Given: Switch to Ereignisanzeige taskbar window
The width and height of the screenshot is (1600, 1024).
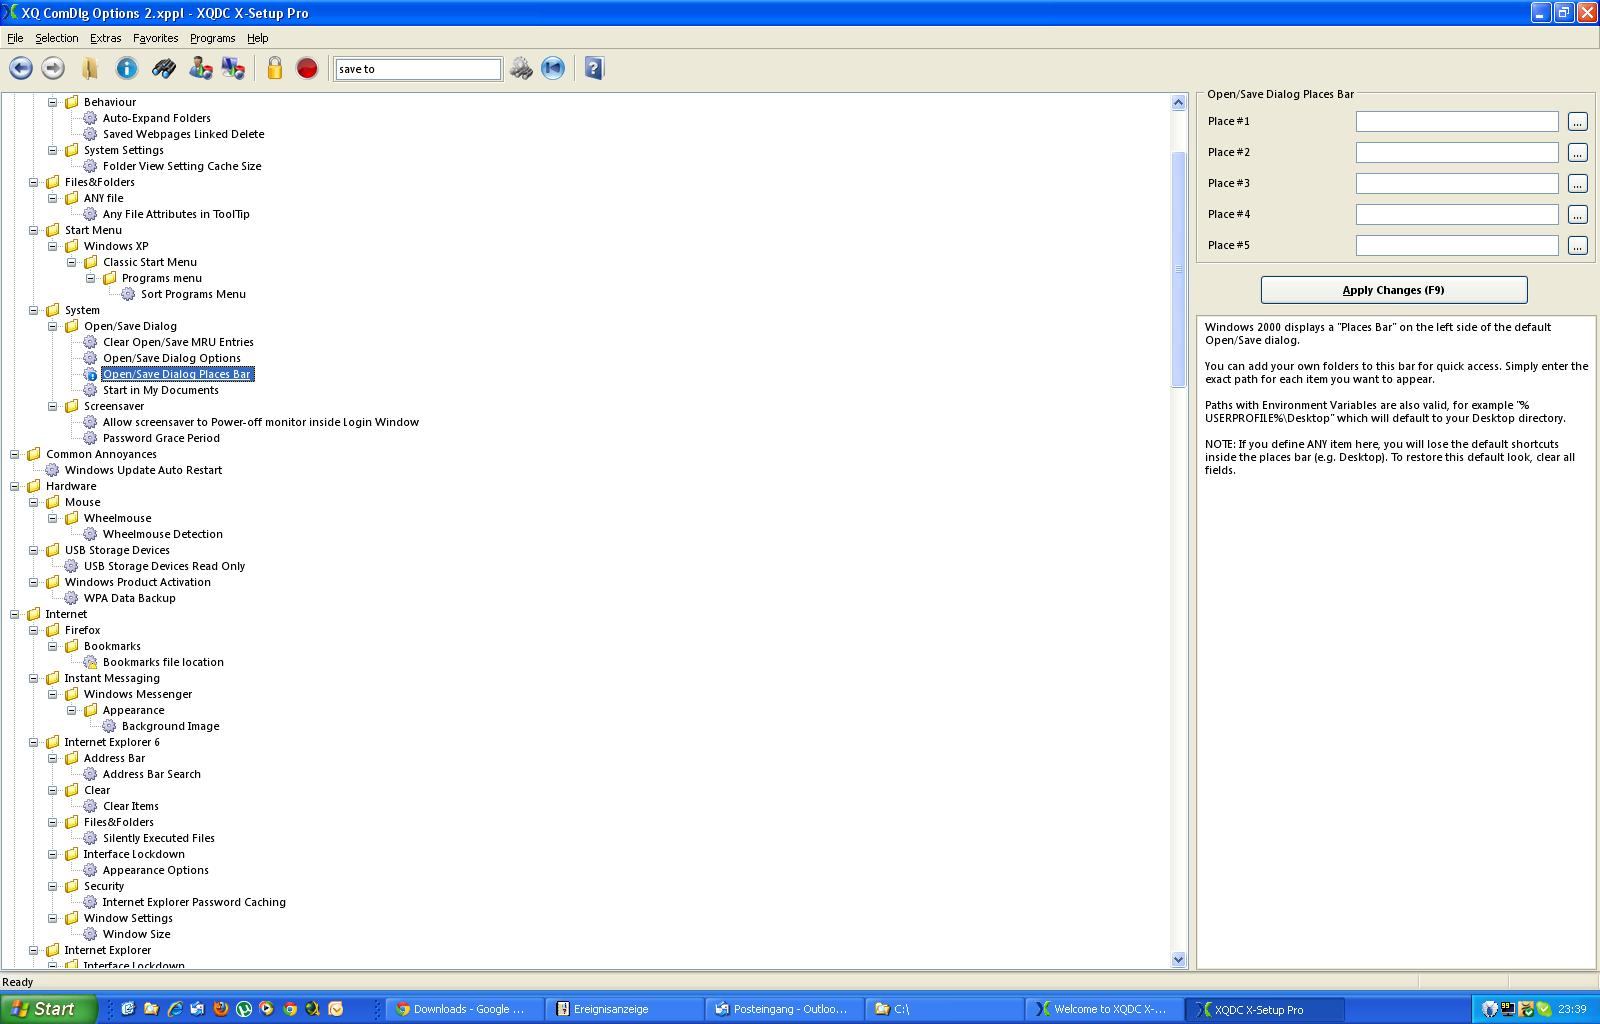Looking at the screenshot, I should pos(625,1009).
